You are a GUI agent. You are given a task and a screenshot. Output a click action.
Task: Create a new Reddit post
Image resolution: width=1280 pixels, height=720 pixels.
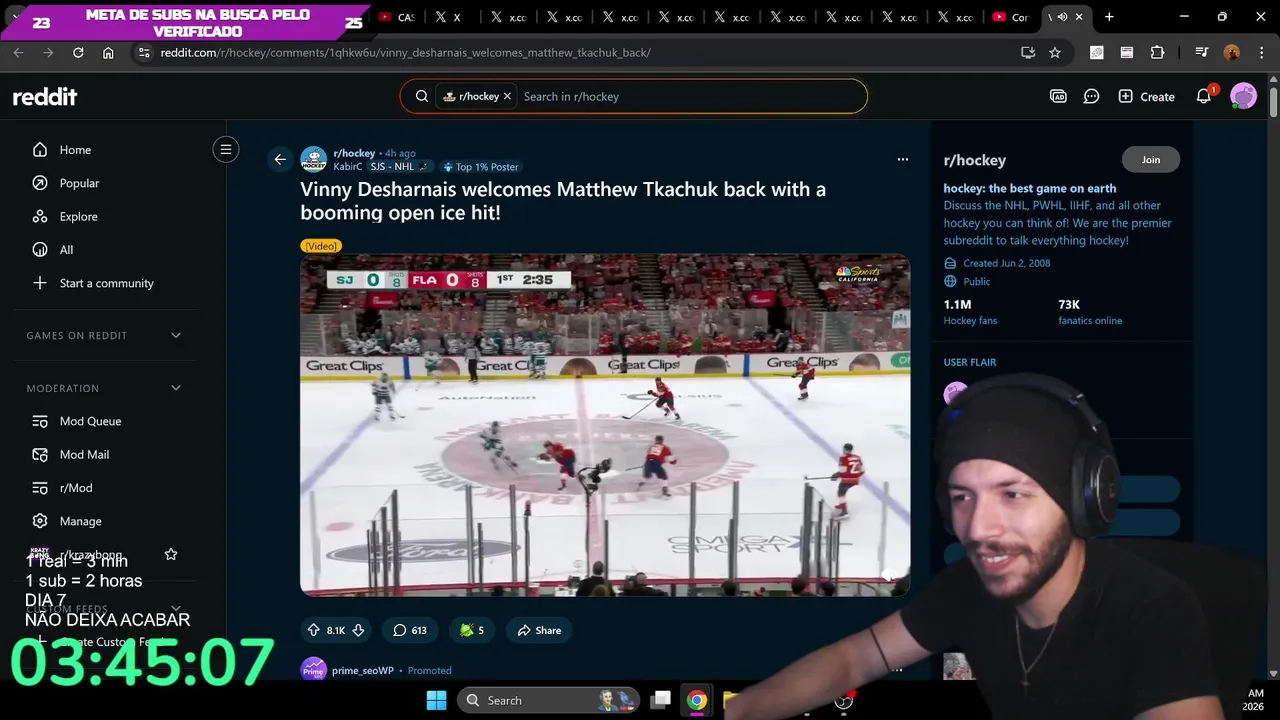1146,96
